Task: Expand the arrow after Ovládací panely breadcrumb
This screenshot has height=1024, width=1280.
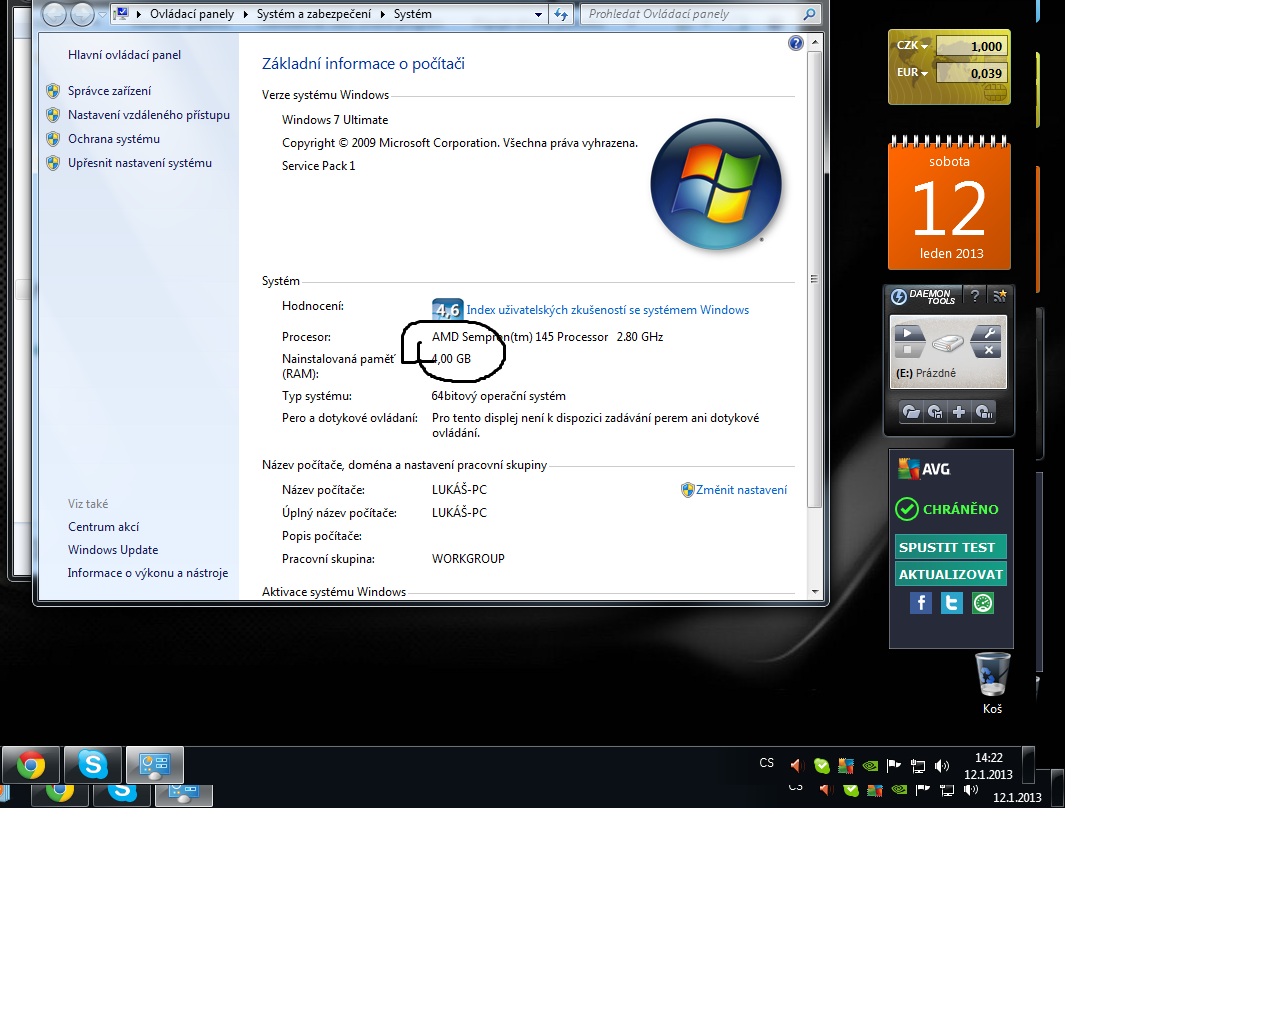Action: pos(245,14)
